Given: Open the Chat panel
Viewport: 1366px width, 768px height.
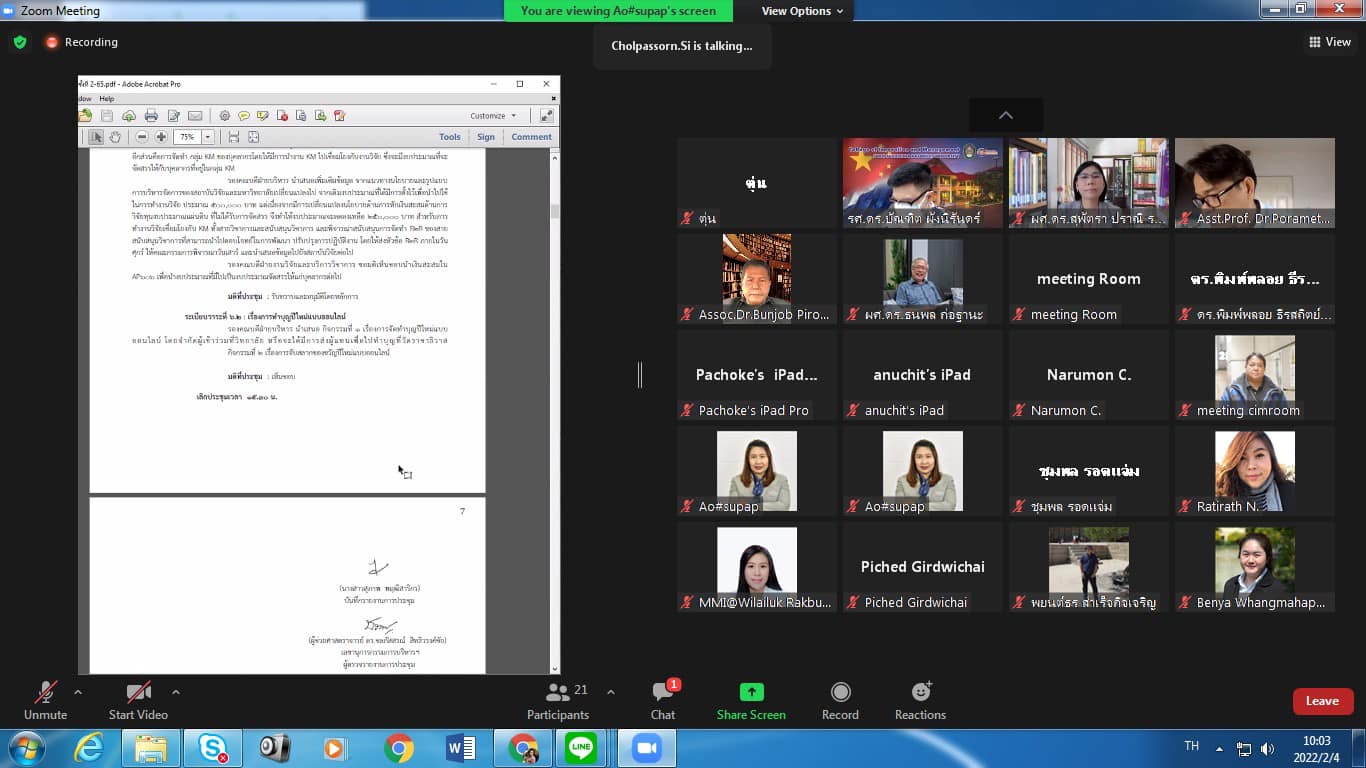Looking at the screenshot, I should 662,700.
